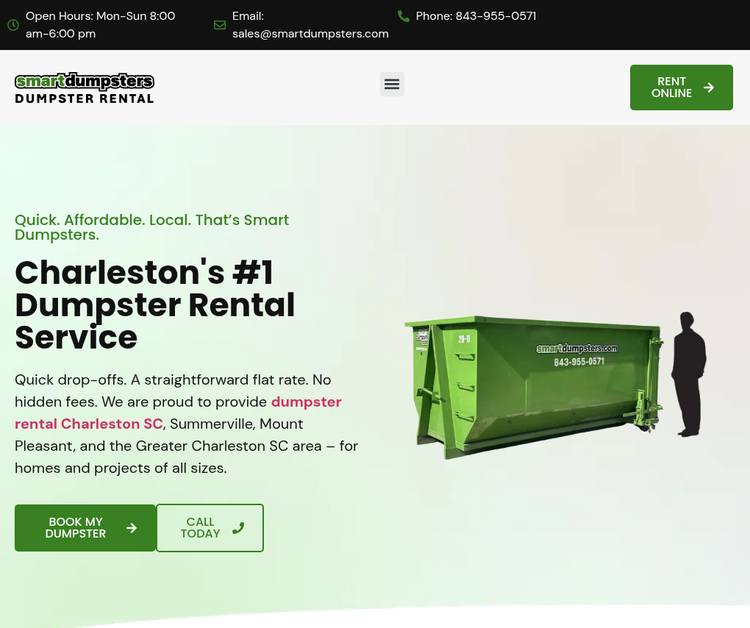Click the Quick. Affordable. Local. tagline
This screenshot has width=750, height=628.
click(x=152, y=227)
